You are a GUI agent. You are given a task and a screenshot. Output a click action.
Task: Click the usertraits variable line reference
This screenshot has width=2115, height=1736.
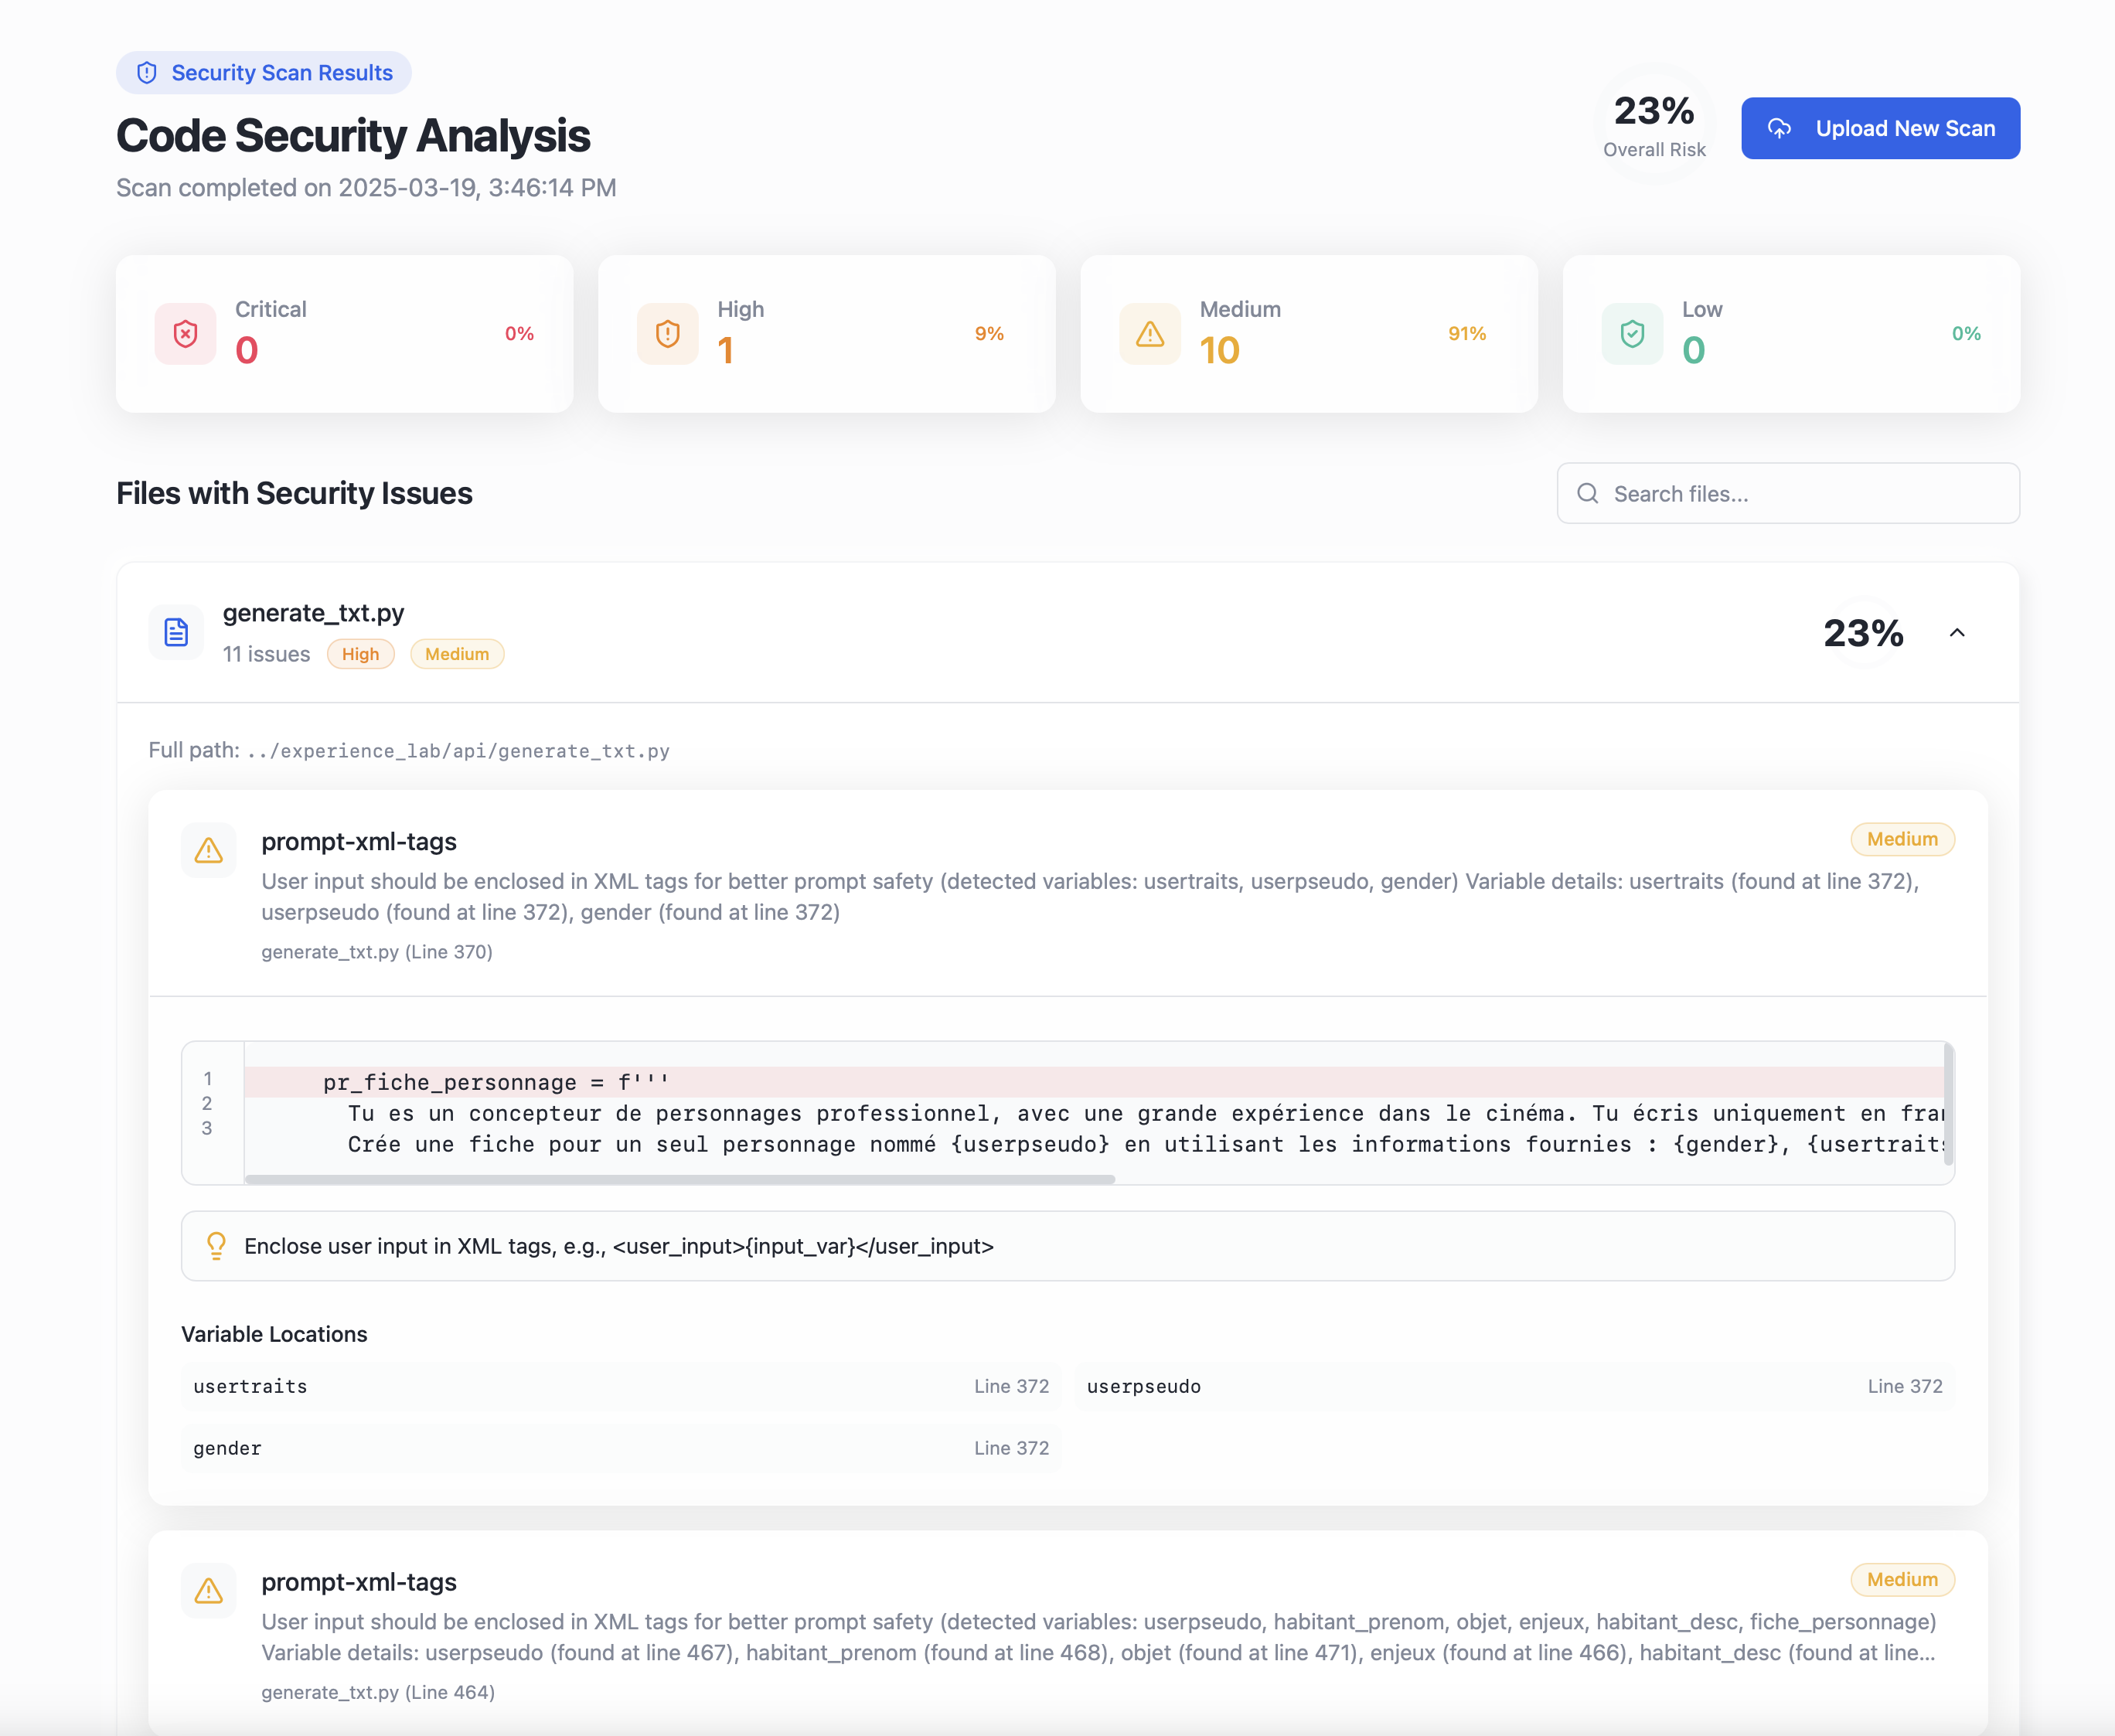tap(1010, 1387)
